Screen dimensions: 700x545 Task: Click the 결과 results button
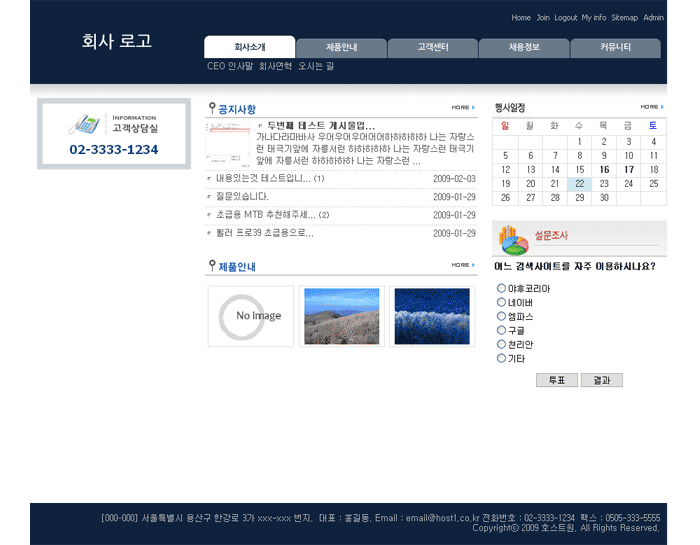[x=601, y=380]
